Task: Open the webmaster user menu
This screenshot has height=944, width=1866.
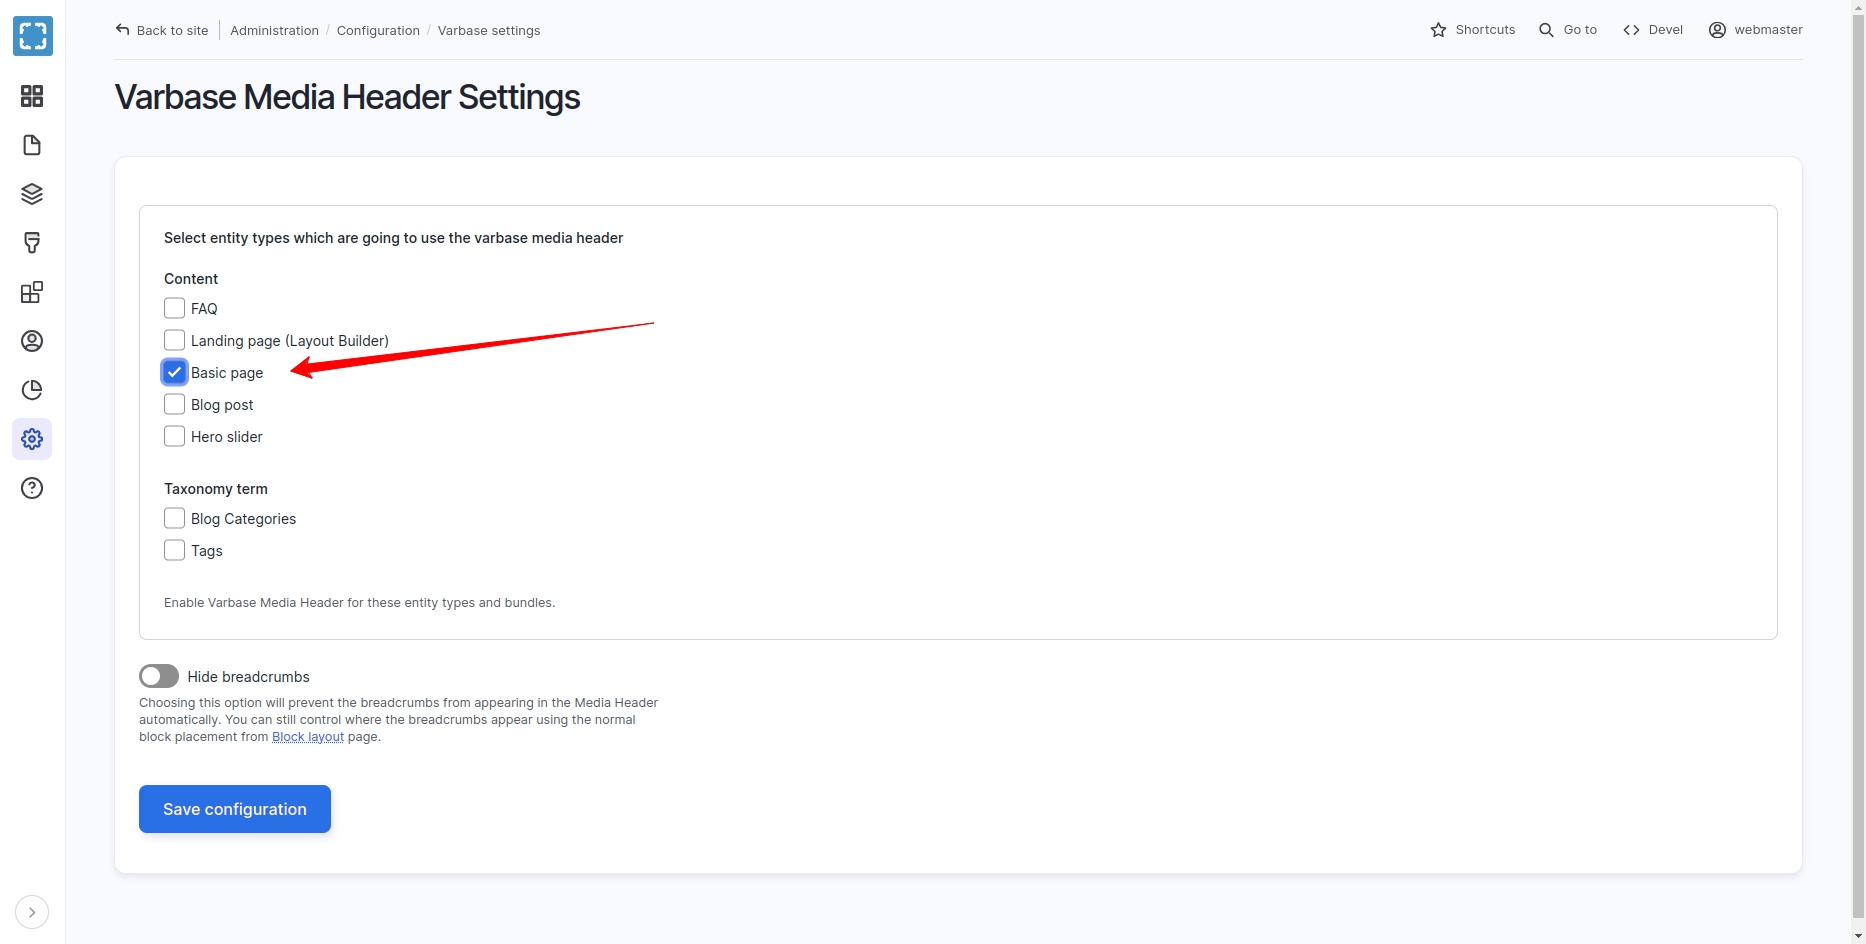Action: click(1756, 30)
